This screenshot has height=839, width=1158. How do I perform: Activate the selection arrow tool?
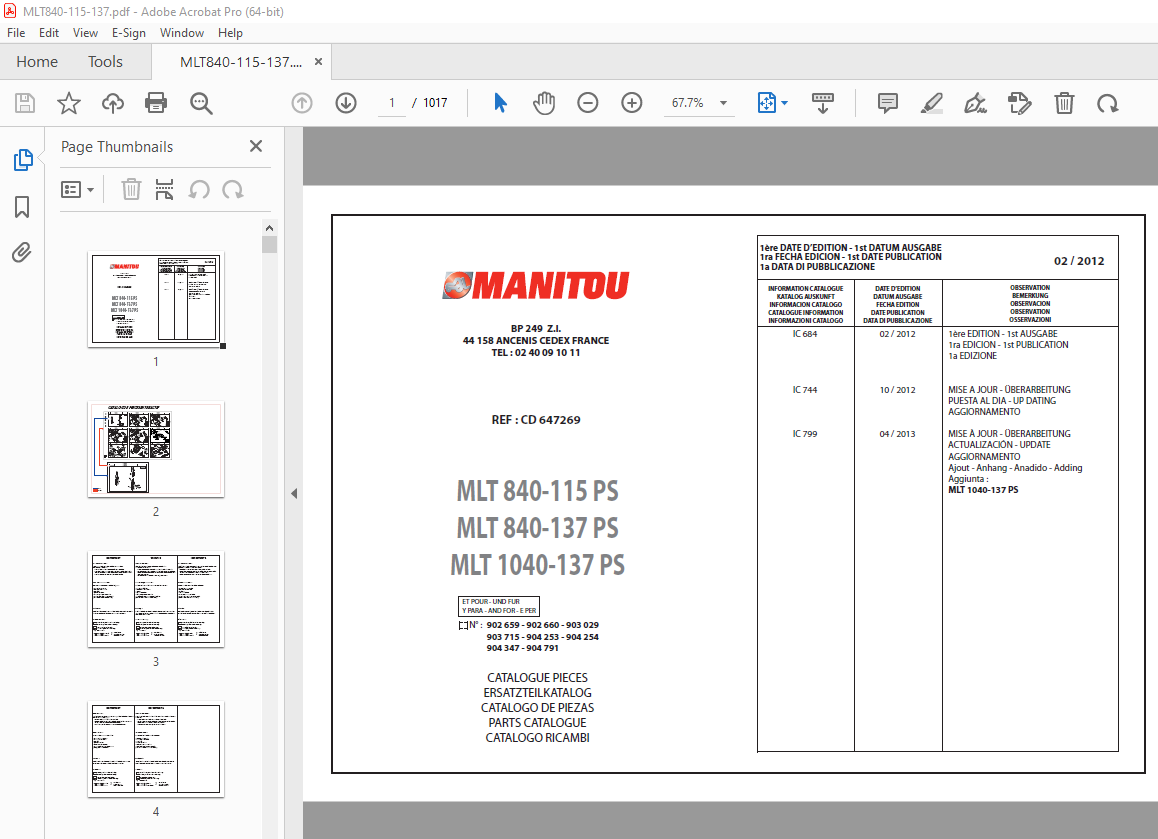pyautogui.click(x=500, y=103)
